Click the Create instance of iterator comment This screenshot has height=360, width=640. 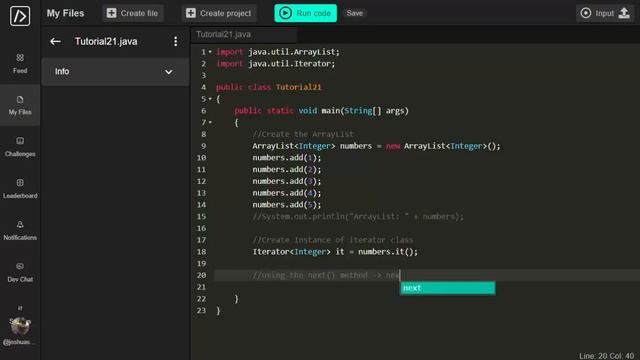[332, 240]
